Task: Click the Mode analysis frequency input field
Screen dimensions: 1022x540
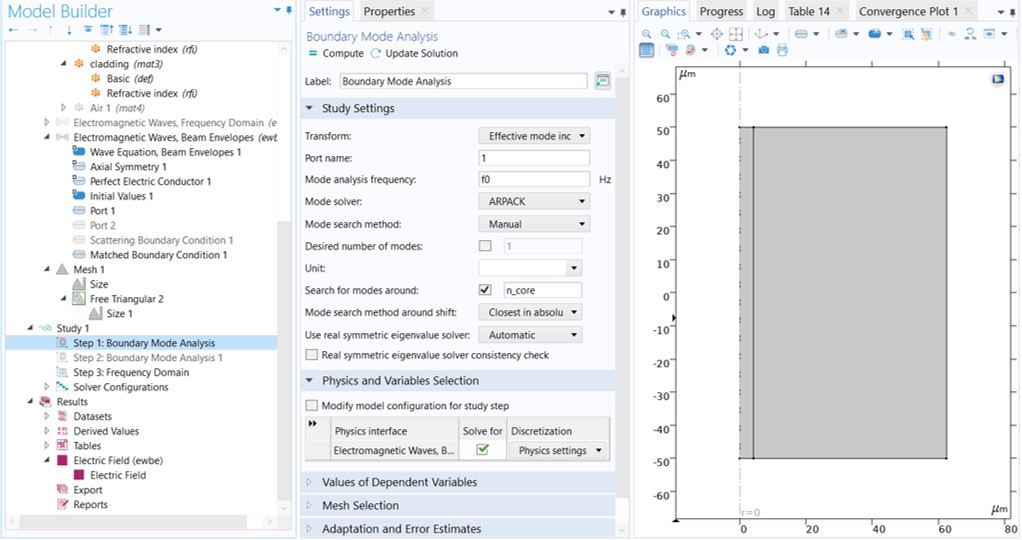Action: pyautogui.click(x=533, y=180)
